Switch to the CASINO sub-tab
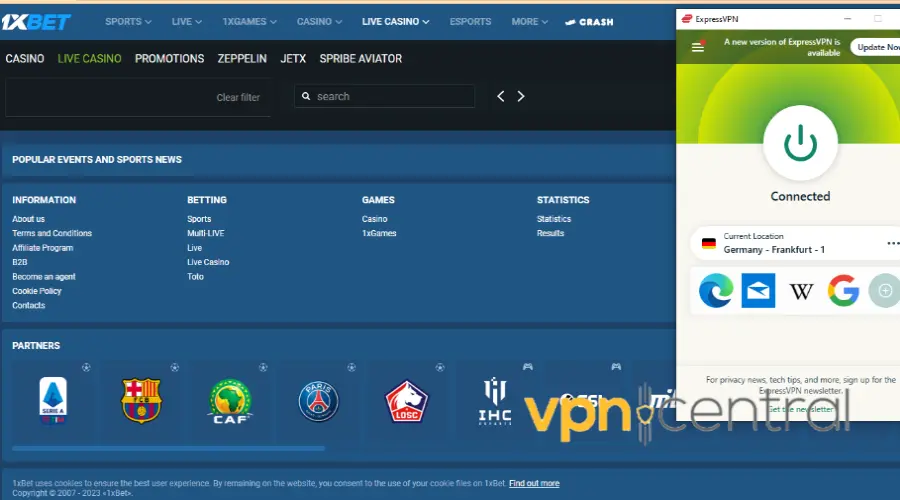This screenshot has width=900, height=500. pyautogui.click(x=25, y=59)
